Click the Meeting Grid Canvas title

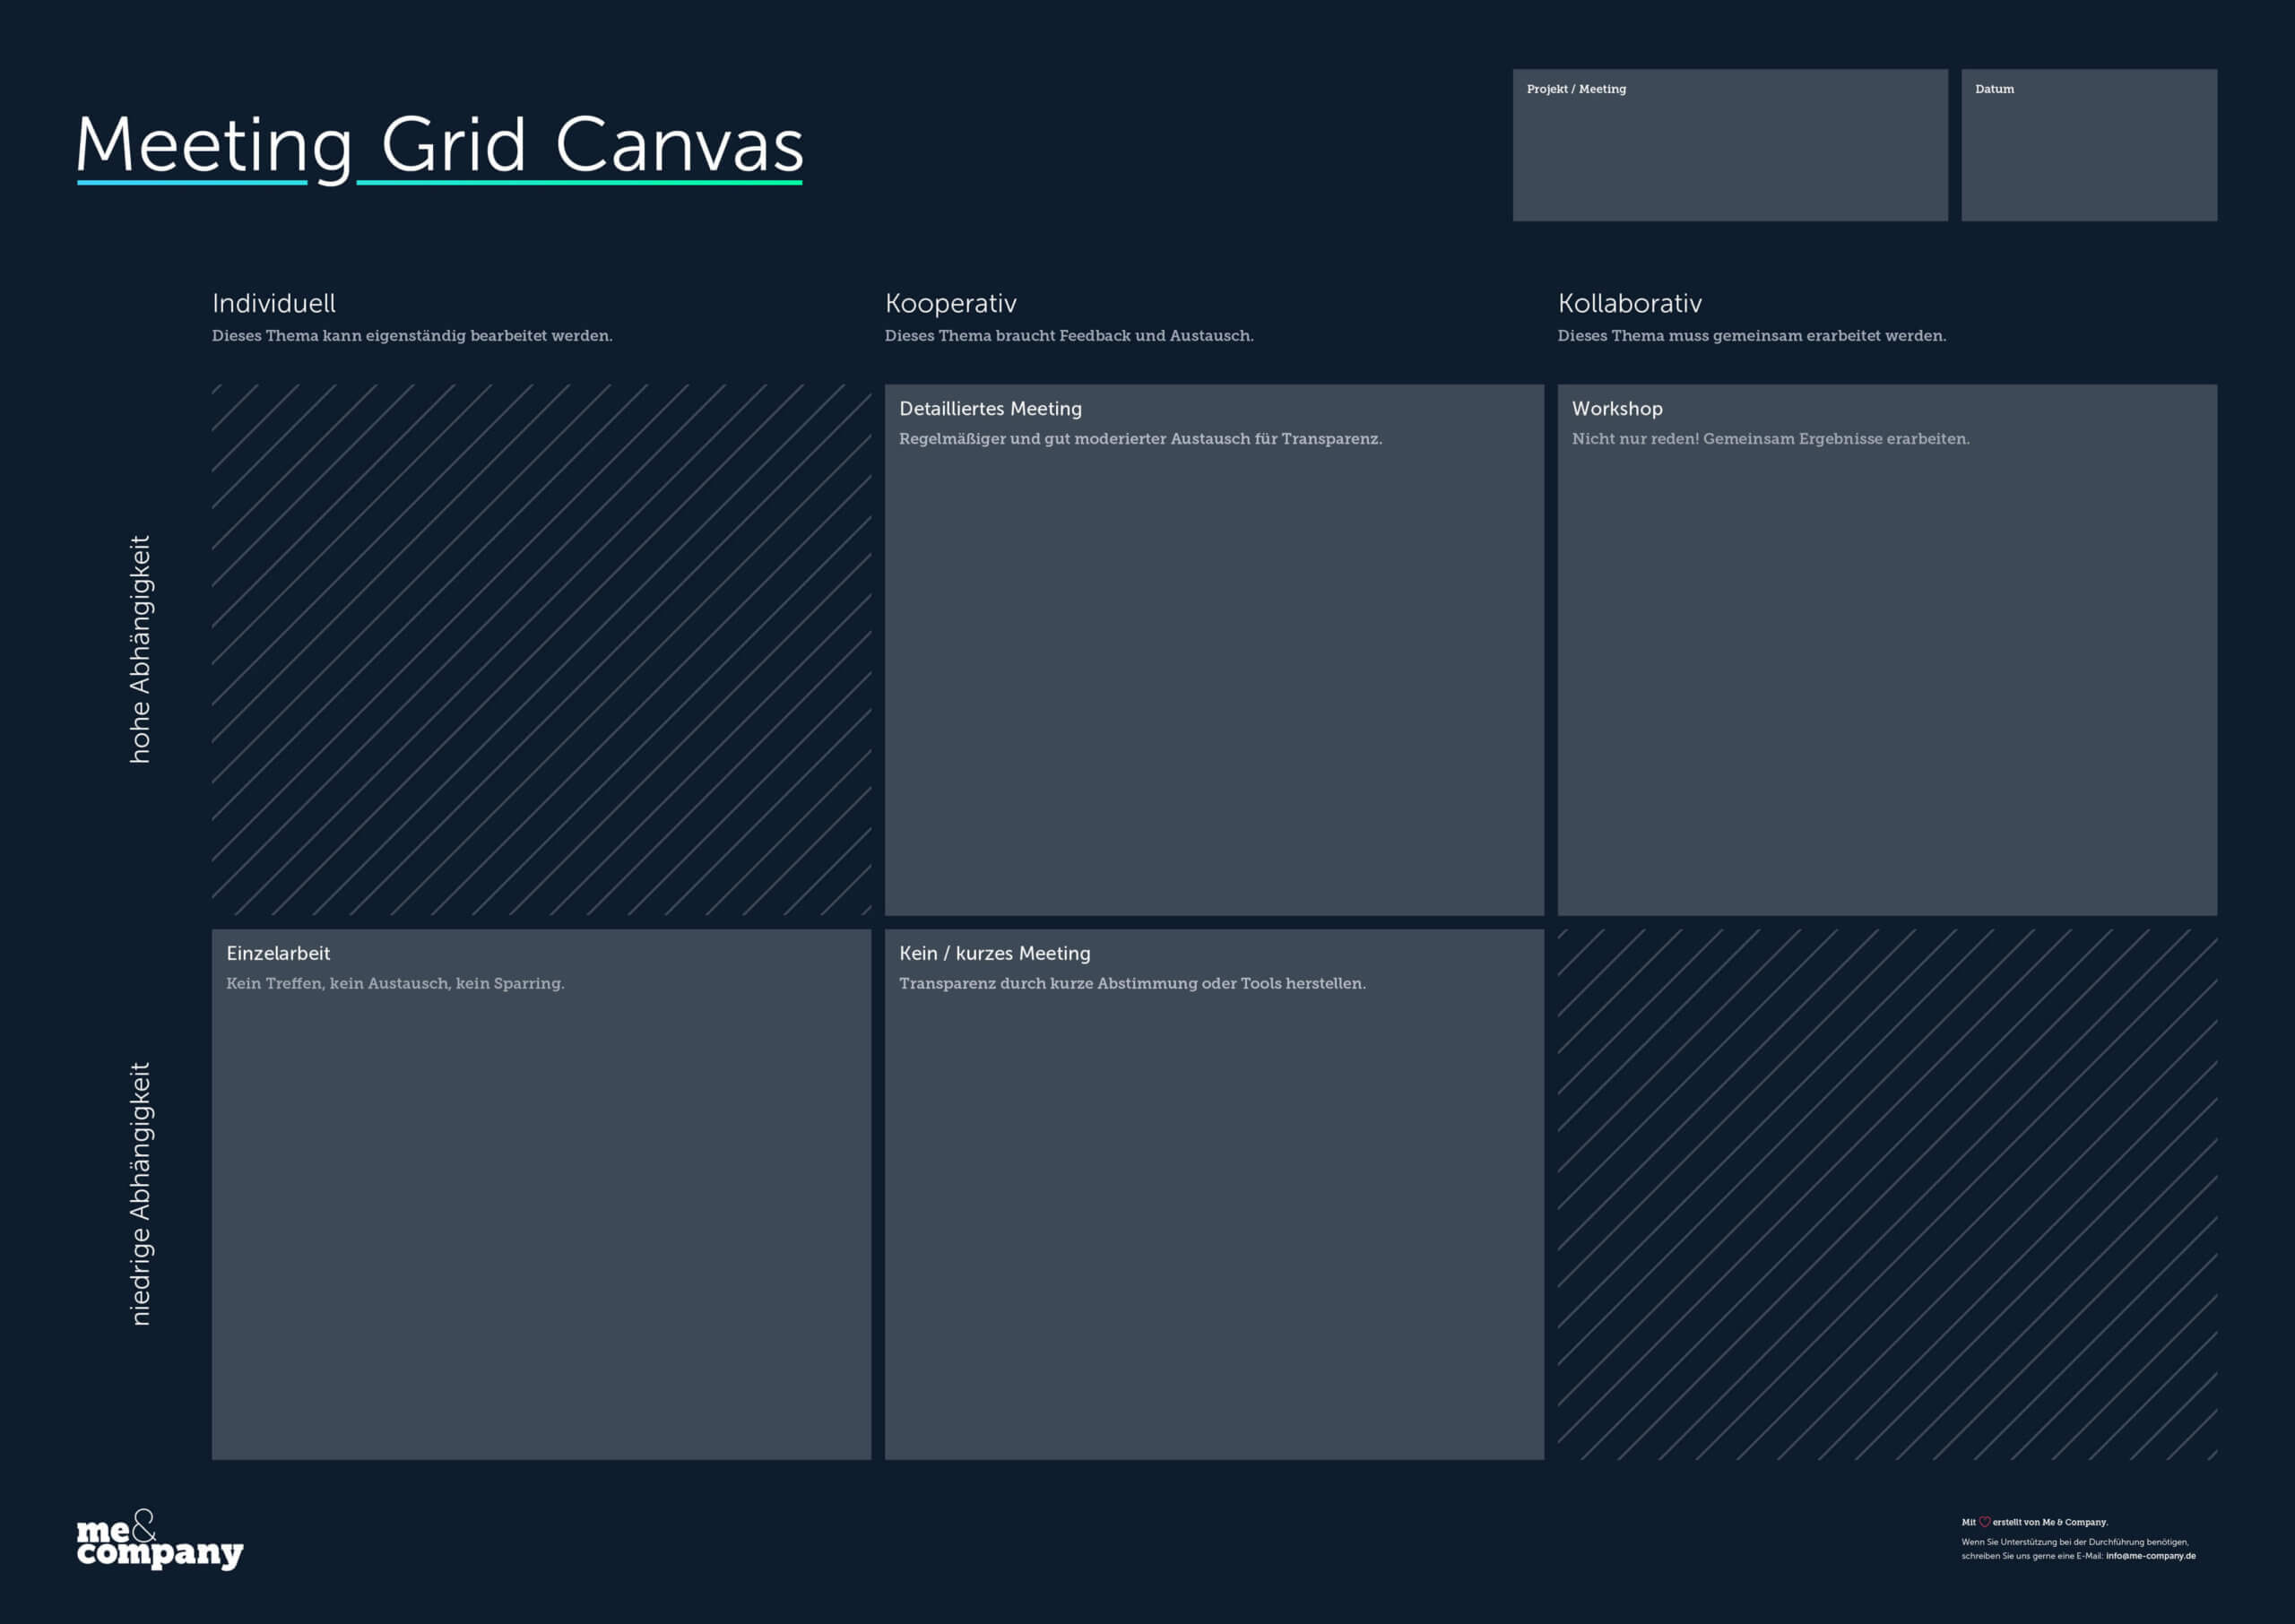(438, 145)
